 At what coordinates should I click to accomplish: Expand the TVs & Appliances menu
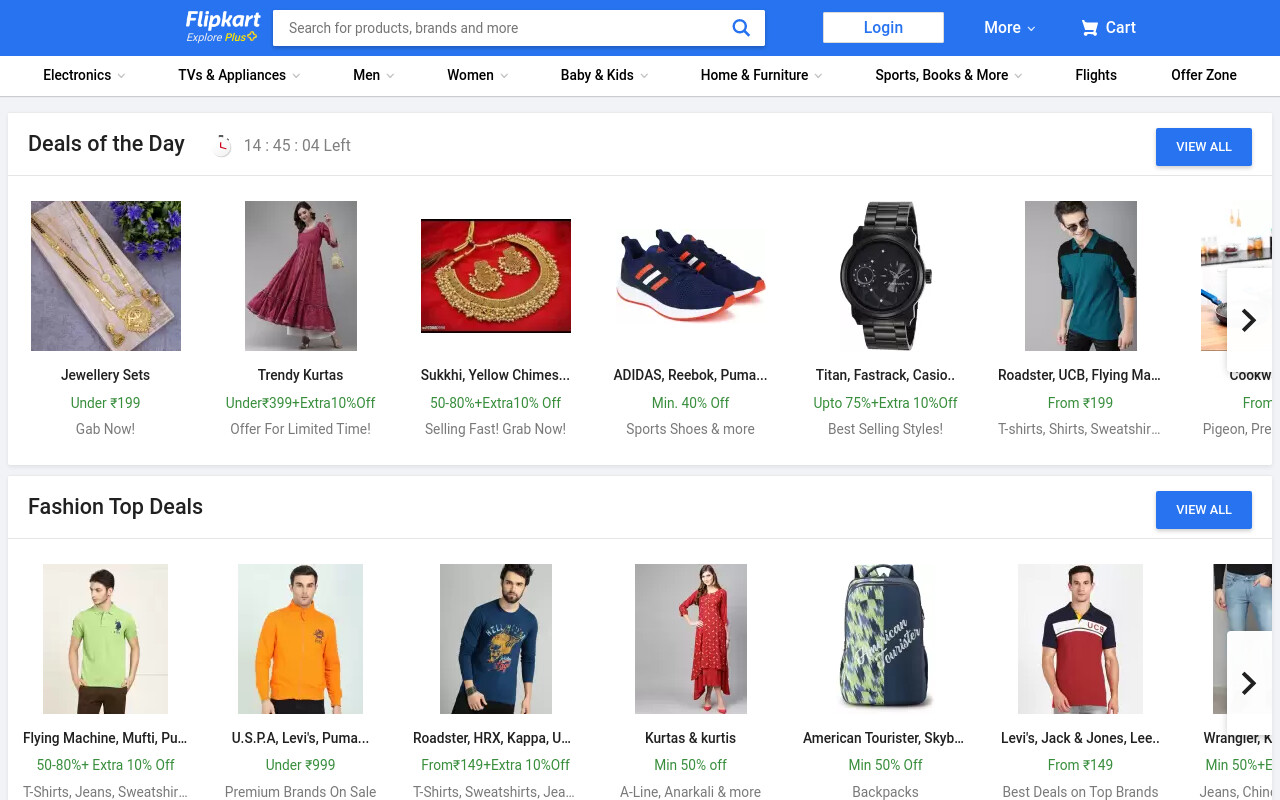pos(239,75)
